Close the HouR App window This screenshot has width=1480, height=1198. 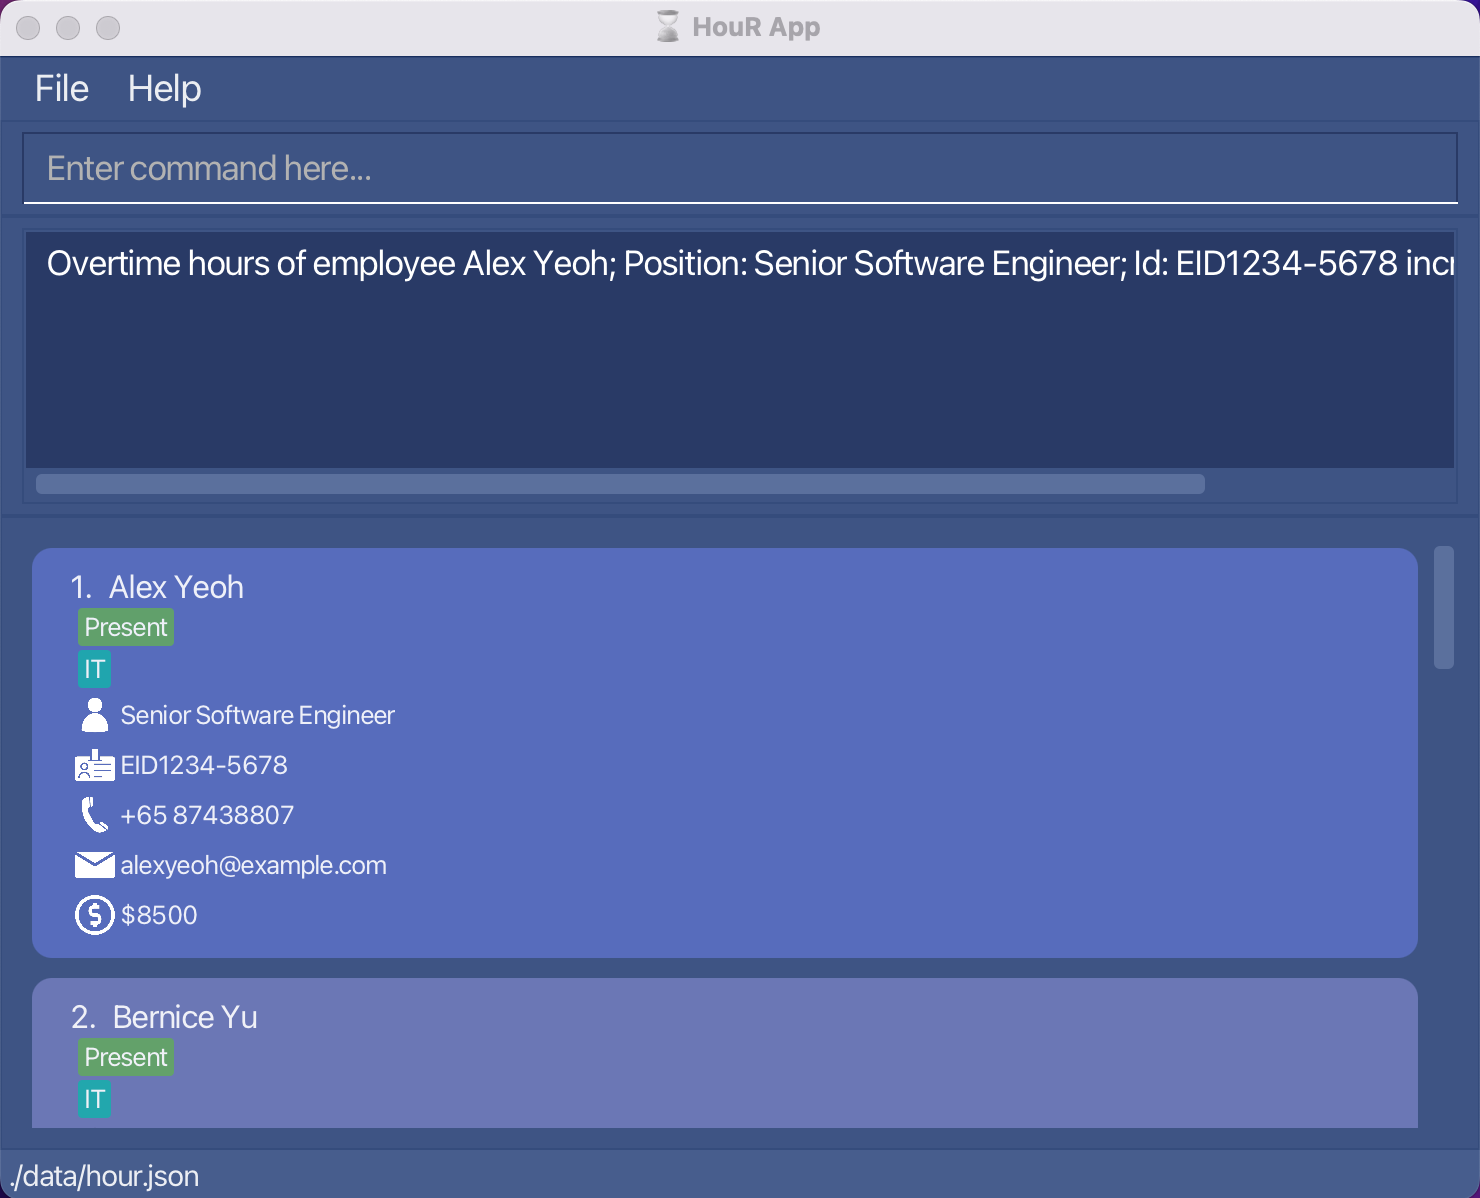(x=28, y=28)
